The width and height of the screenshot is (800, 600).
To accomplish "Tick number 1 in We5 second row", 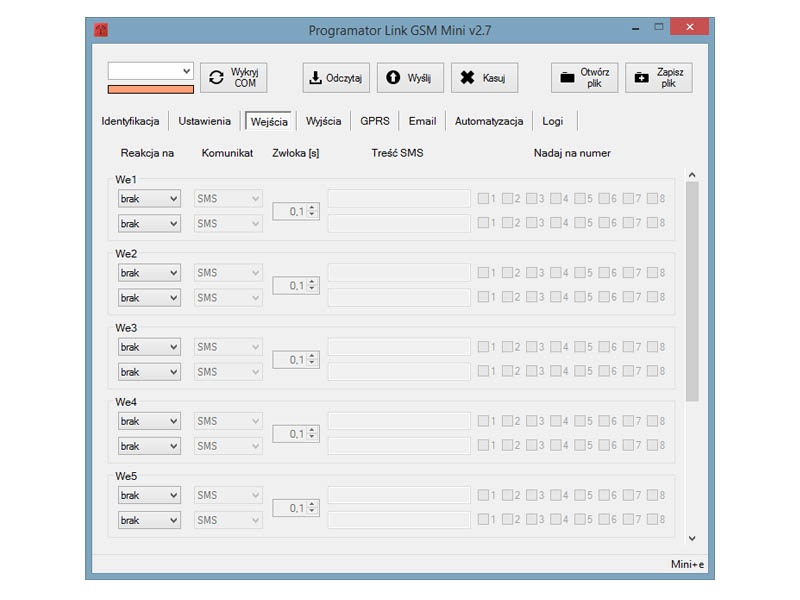I will point(483,519).
